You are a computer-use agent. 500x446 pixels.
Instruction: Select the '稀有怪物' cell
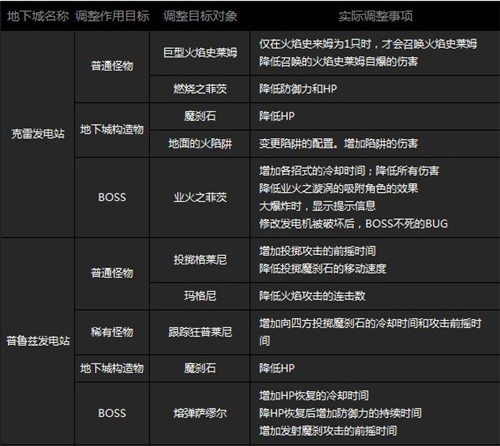(112, 332)
